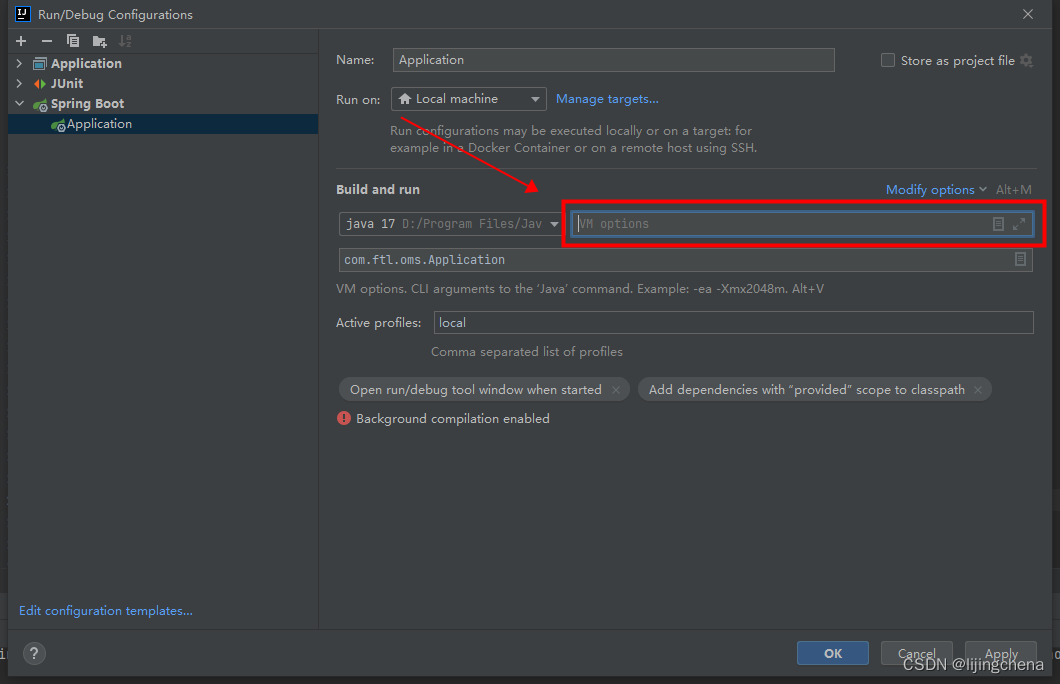Image resolution: width=1060 pixels, height=684 pixels.
Task: Click the help question mark icon
Action: [x=34, y=653]
